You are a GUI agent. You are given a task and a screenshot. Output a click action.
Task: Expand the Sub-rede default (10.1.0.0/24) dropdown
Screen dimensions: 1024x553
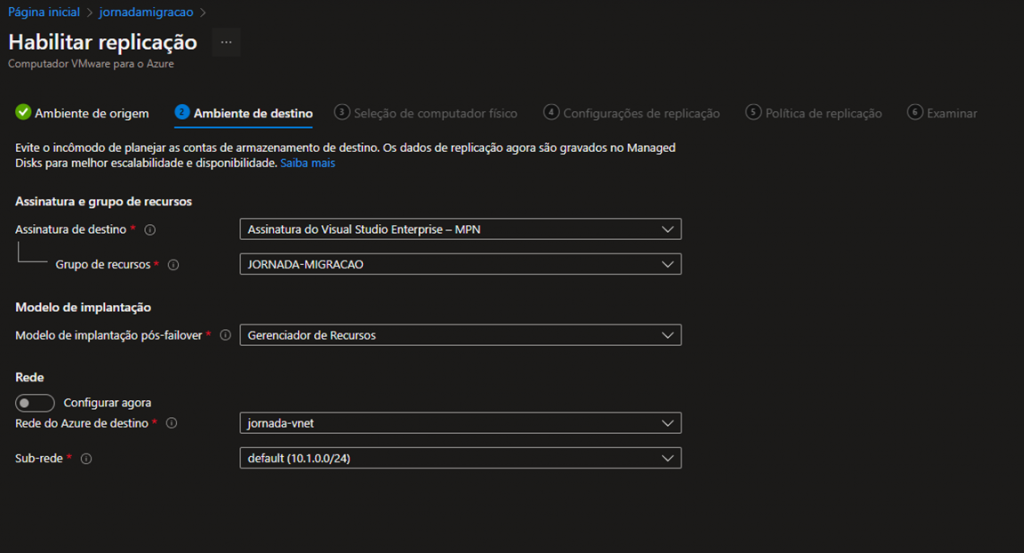[460, 459]
